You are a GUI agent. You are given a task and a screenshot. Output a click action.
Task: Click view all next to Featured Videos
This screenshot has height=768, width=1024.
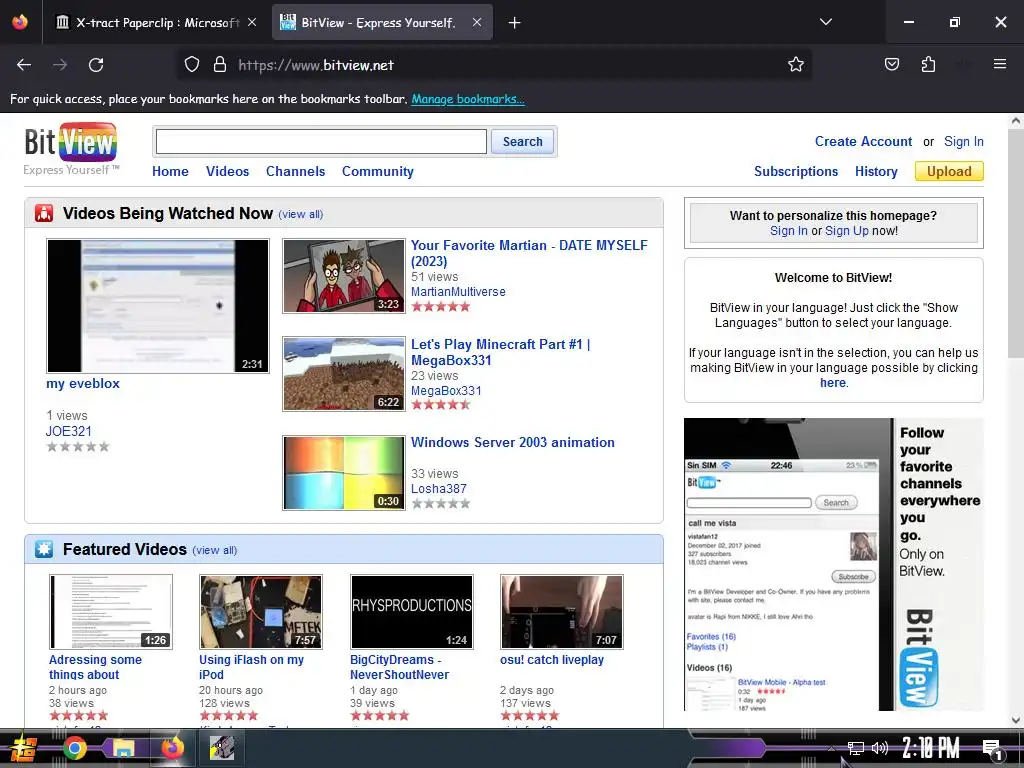click(x=214, y=550)
